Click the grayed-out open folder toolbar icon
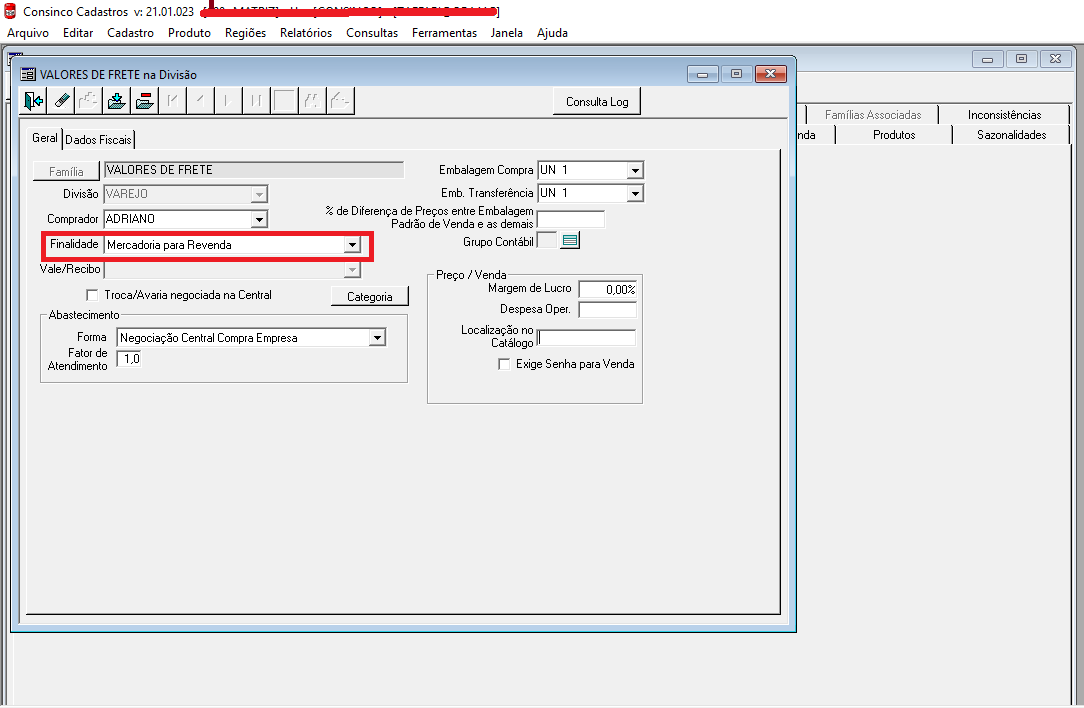Screen dimensions: 1084x708 pyautogui.click(x=340, y=101)
